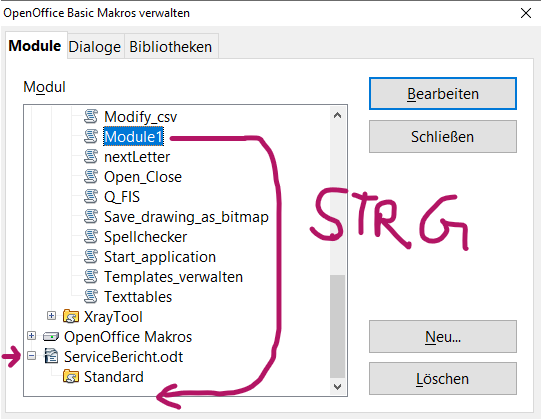Click the Schließen button
This screenshot has height=419, width=541.
(443, 136)
